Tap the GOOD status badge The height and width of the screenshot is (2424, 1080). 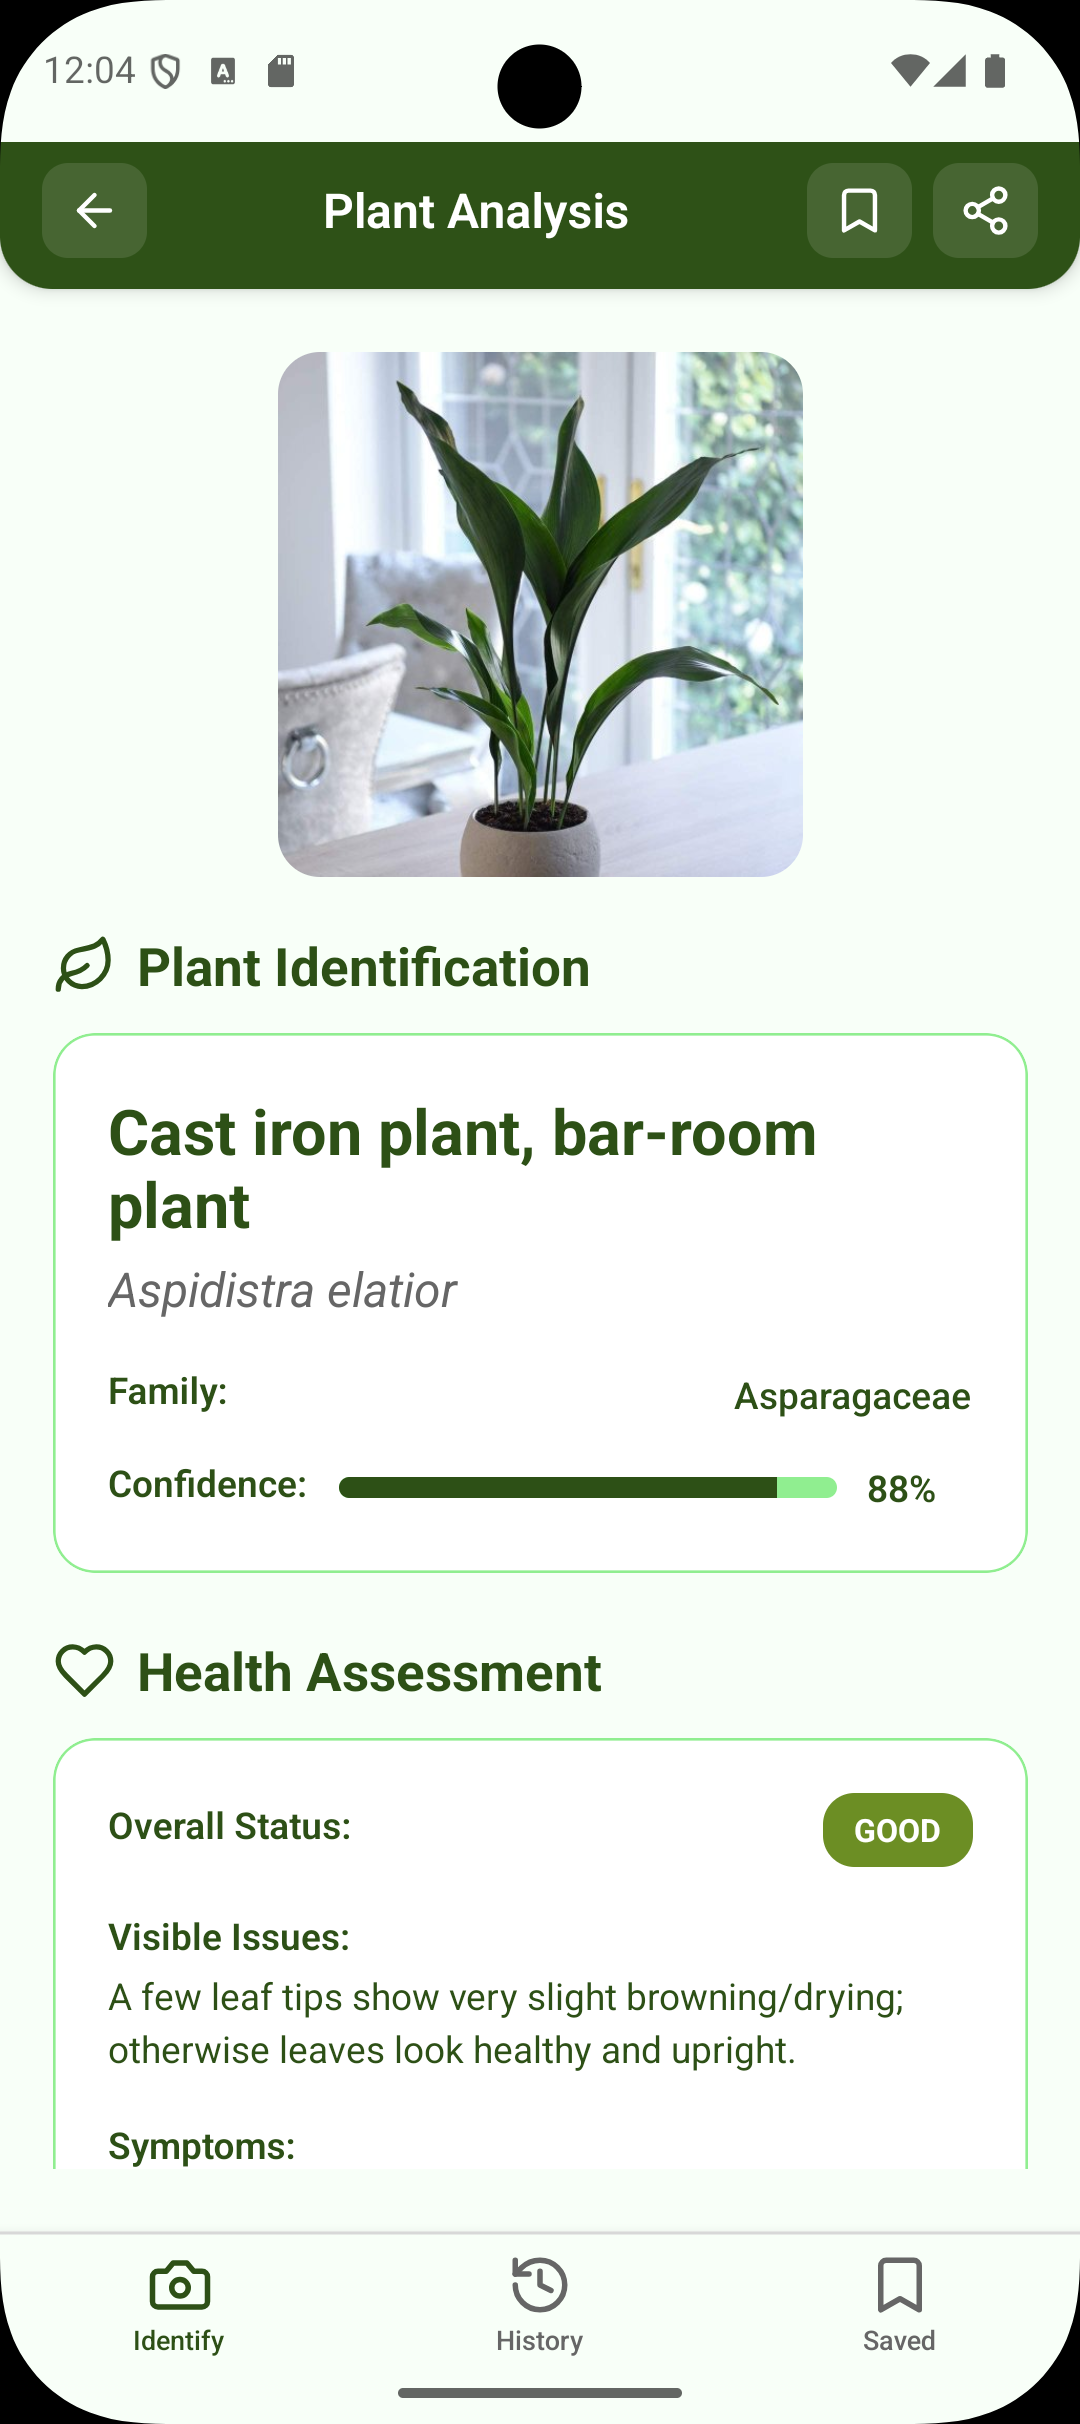coord(897,1830)
